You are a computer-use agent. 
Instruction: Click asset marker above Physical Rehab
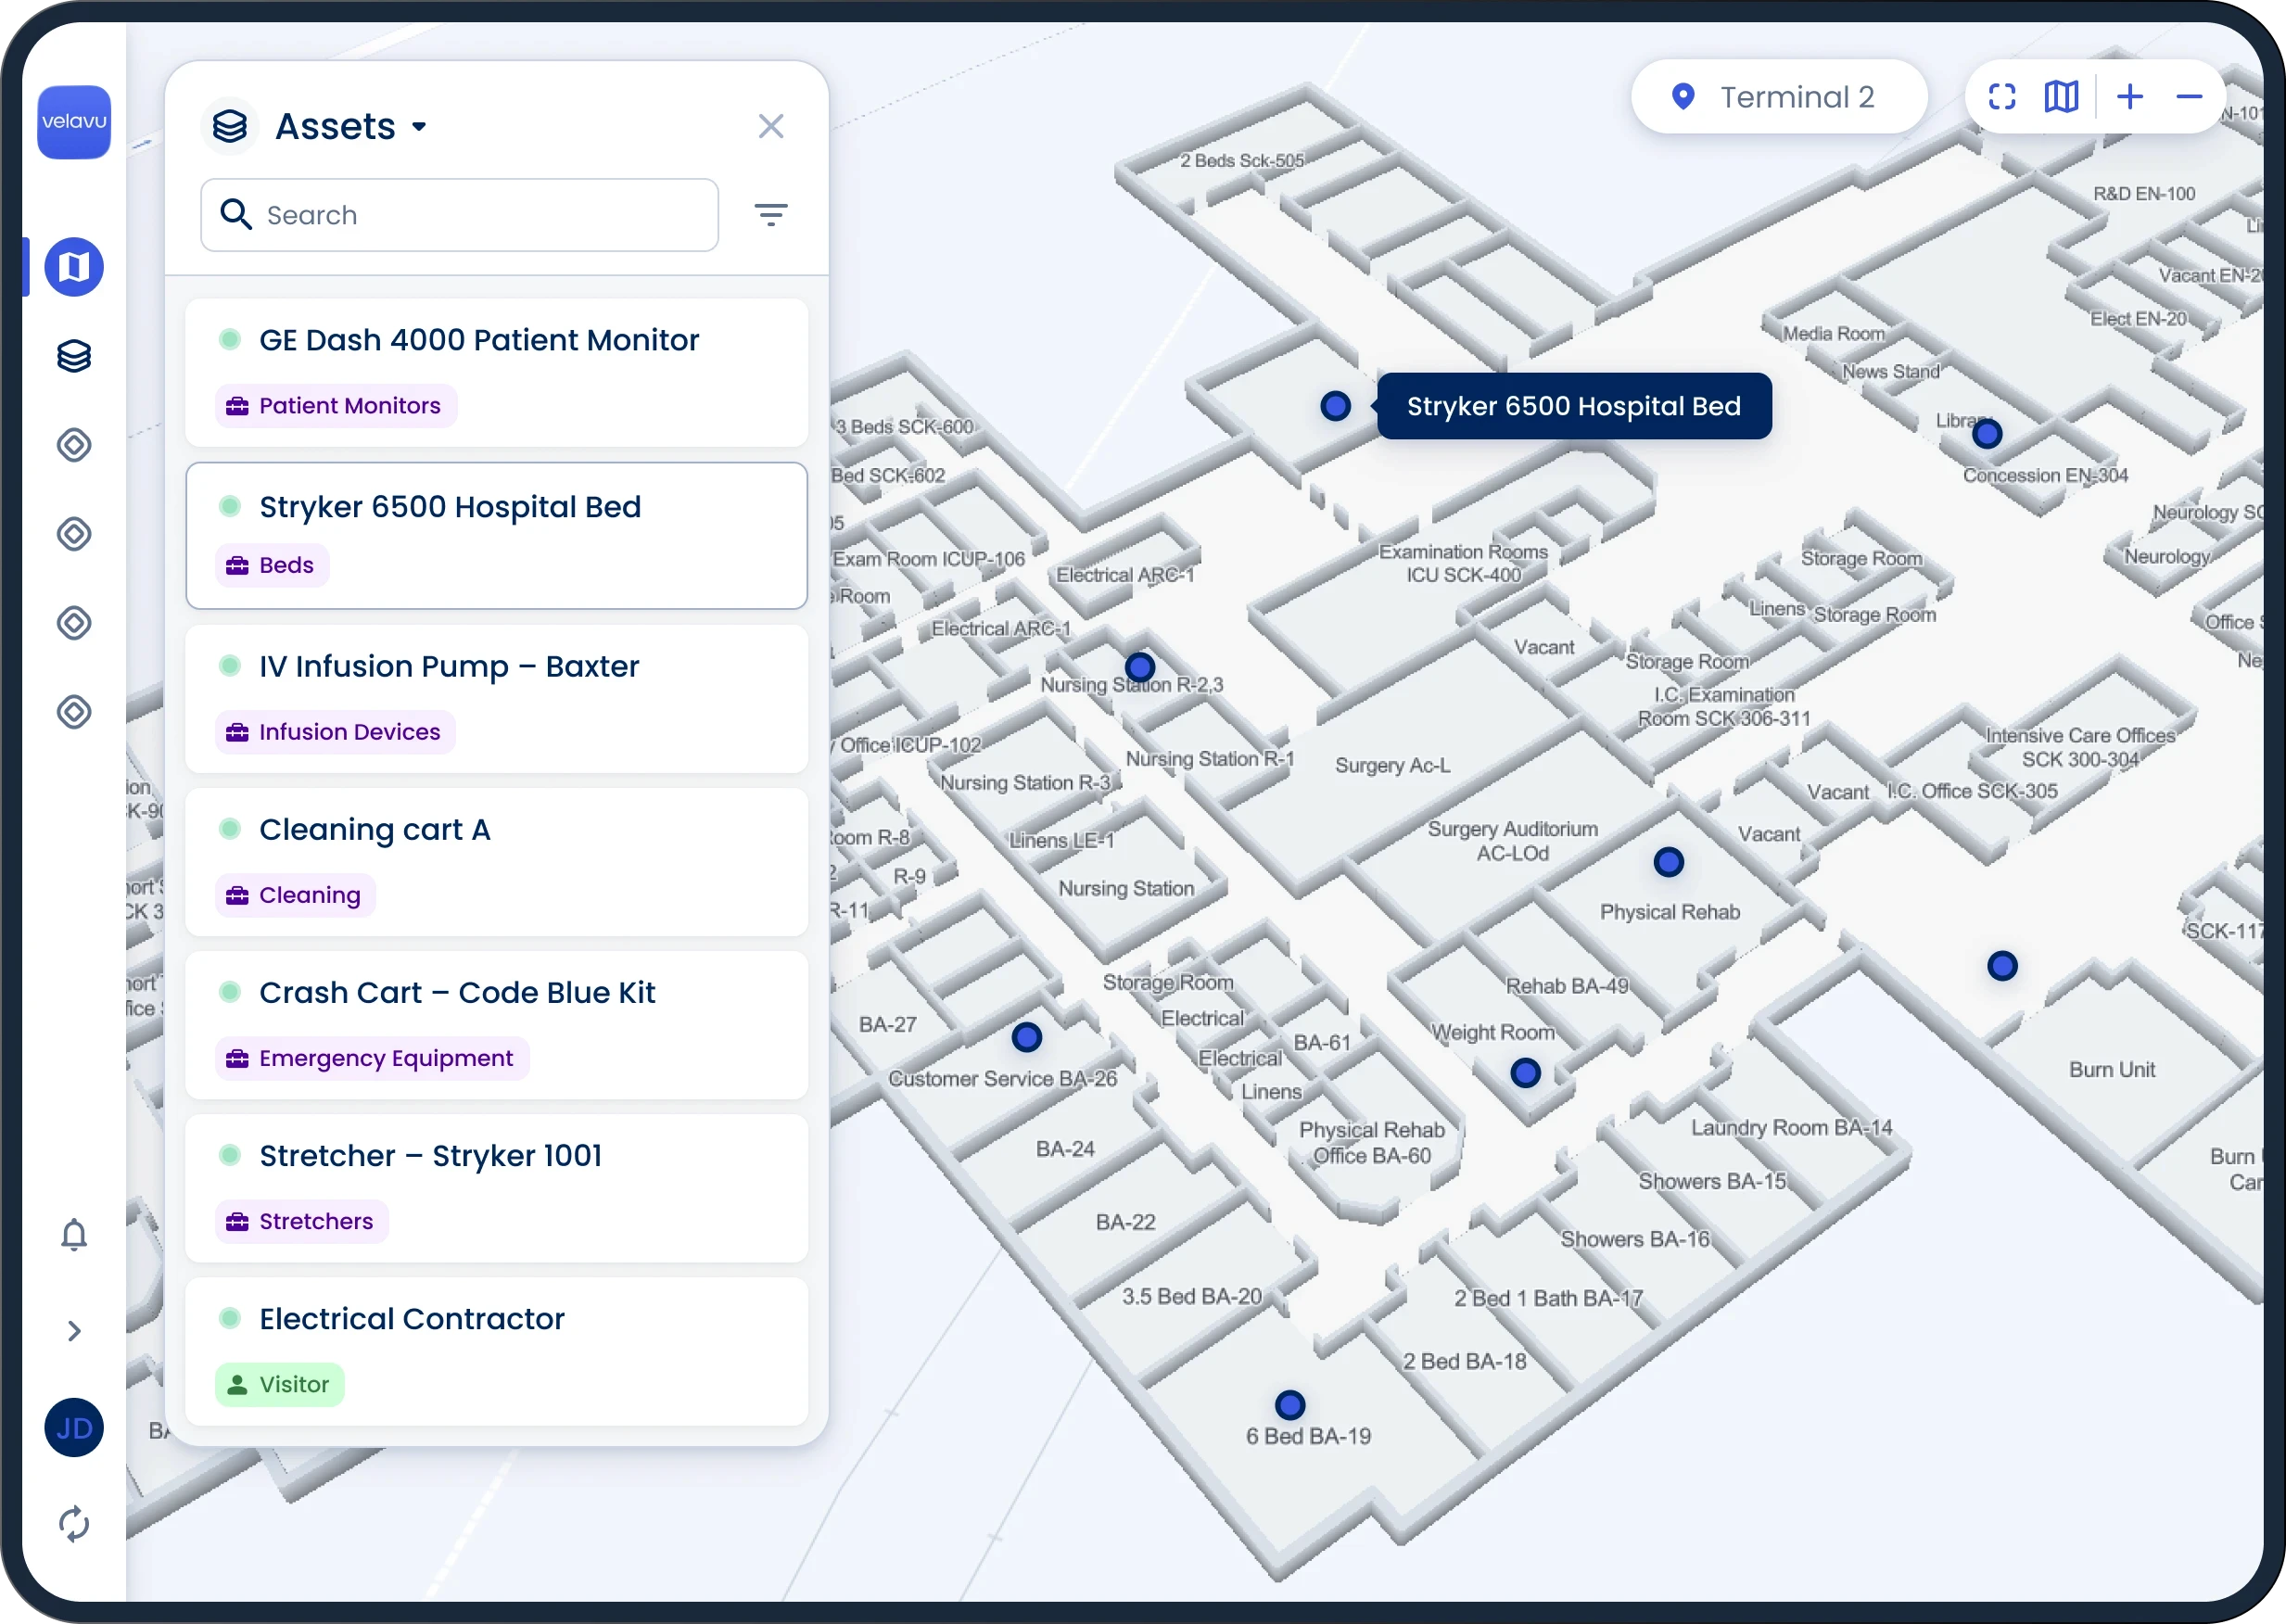(x=1669, y=862)
